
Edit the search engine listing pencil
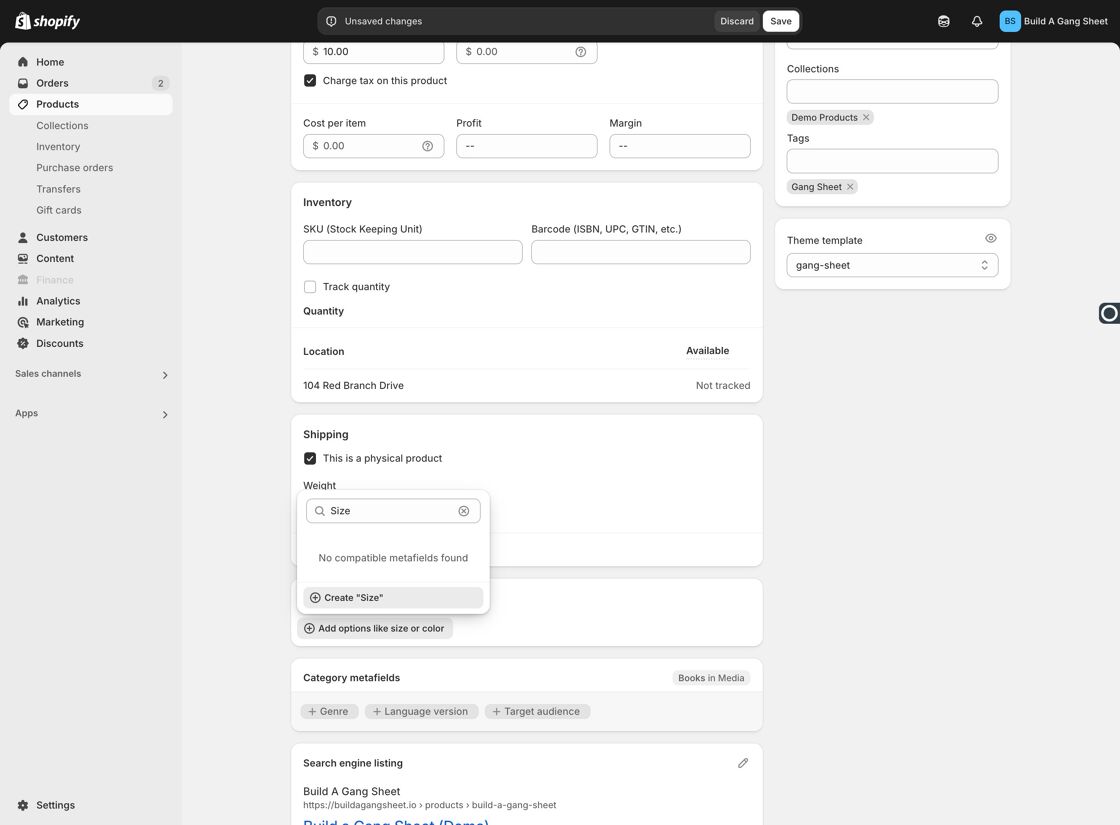[x=743, y=763]
